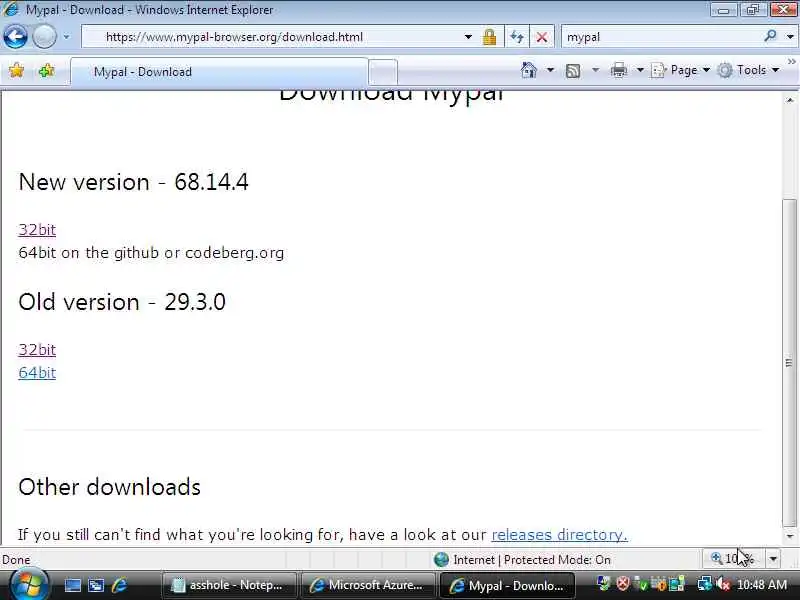The width and height of the screenshot is (800, 600).
Task: Click the 64bit link under Old version
Action: [37, 372]
